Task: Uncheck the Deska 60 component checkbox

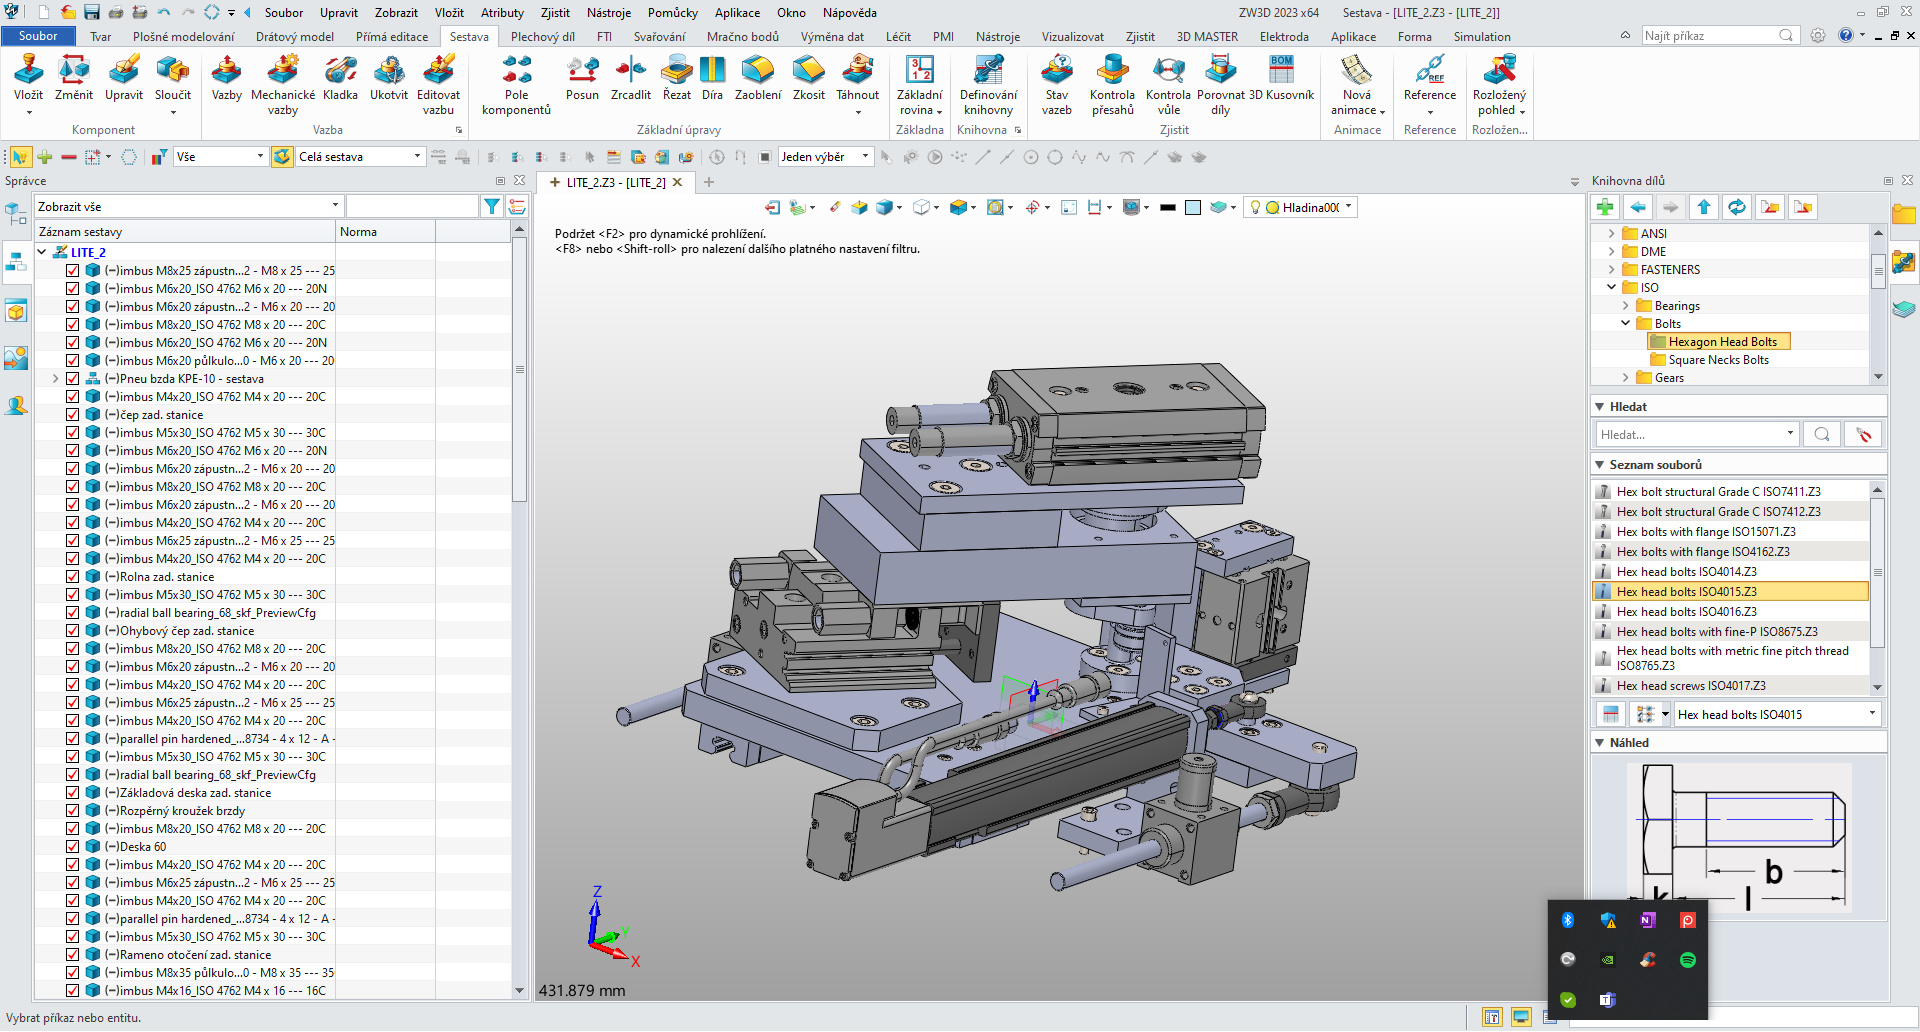Action: pos(73,846)
